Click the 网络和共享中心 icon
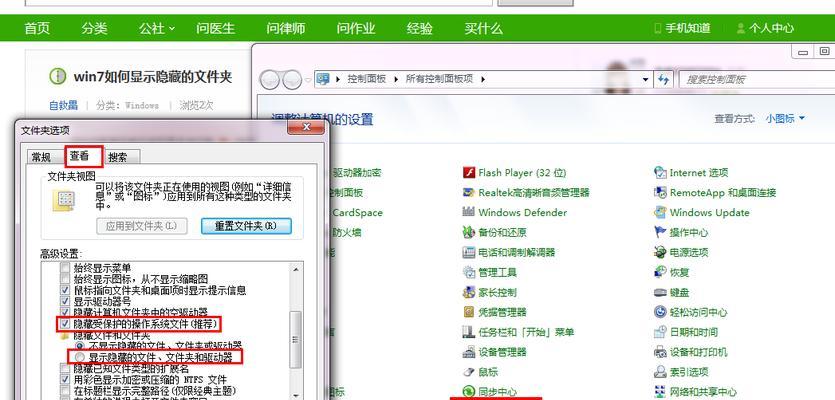Screen dimensions: 835x400 coord(660,391)
